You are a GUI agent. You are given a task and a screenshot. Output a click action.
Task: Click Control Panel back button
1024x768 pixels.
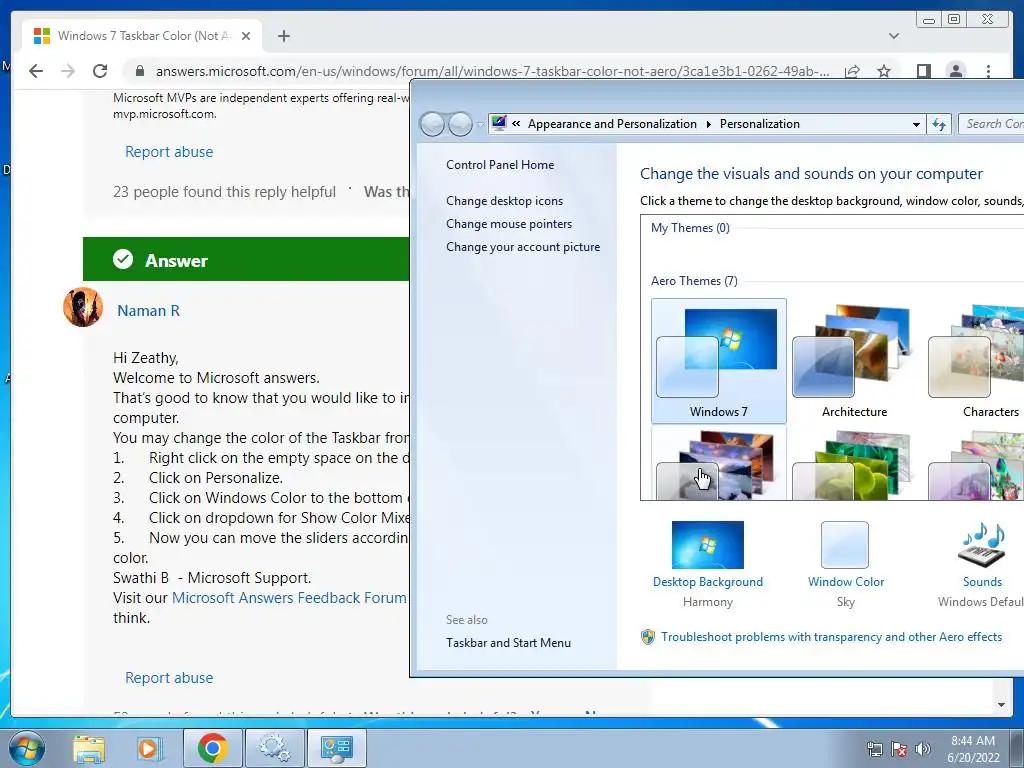click(432, 123)
